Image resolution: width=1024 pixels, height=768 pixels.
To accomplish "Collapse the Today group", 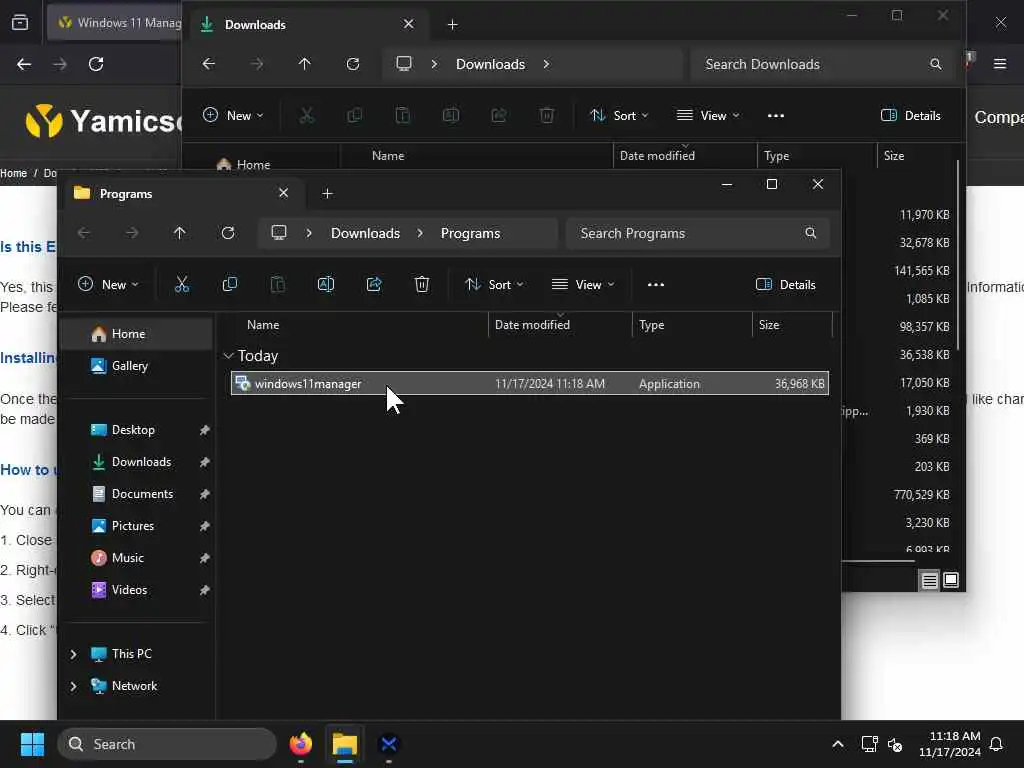I will point(228,356).
